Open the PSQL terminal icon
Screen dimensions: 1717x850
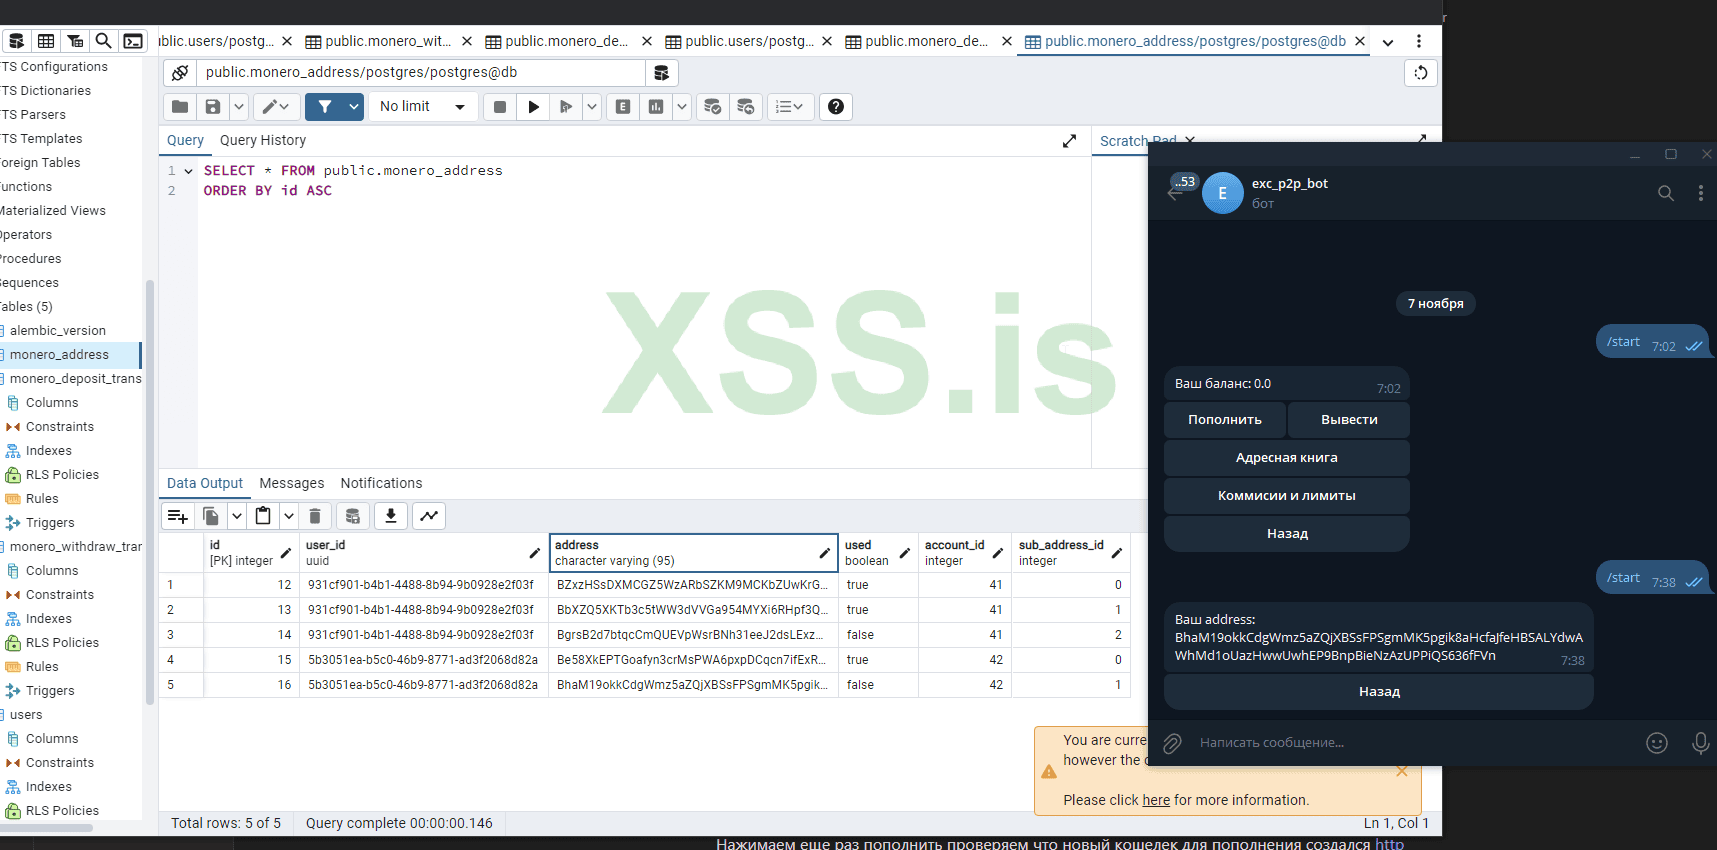(x=132, y=41)
